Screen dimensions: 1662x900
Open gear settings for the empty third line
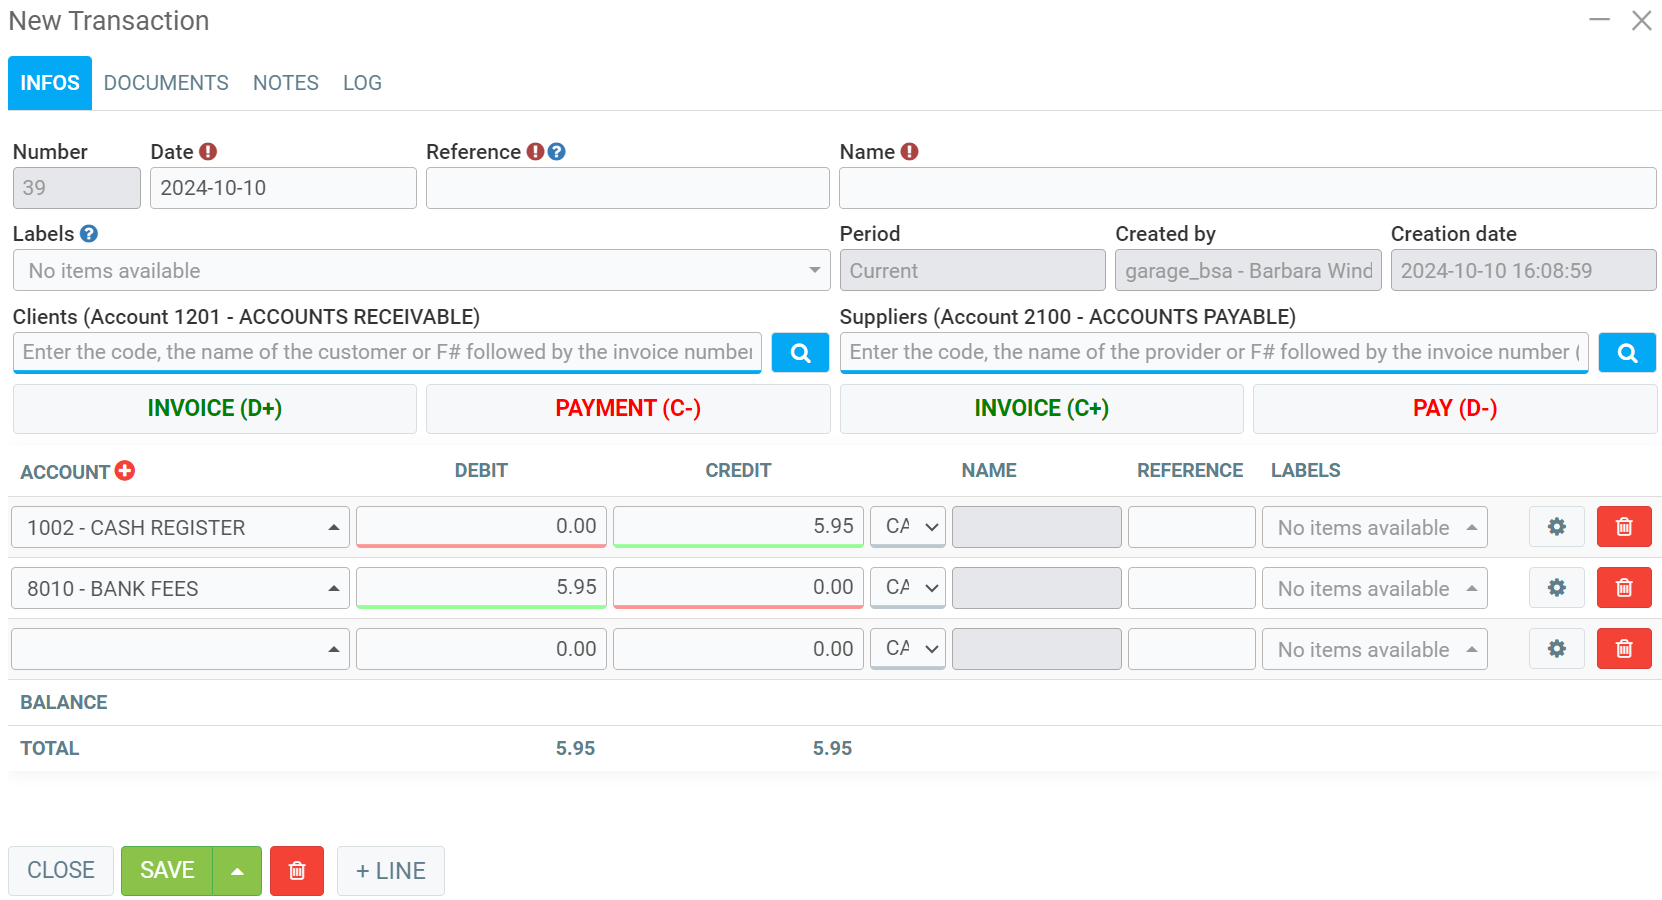tap(1556, 649)
